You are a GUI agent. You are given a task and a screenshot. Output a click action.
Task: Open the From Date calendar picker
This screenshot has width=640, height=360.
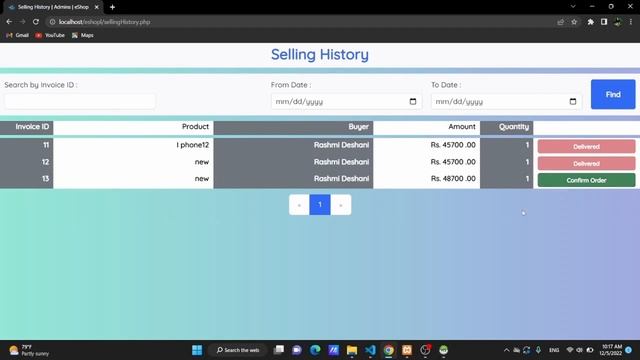(x=413, y=101)
